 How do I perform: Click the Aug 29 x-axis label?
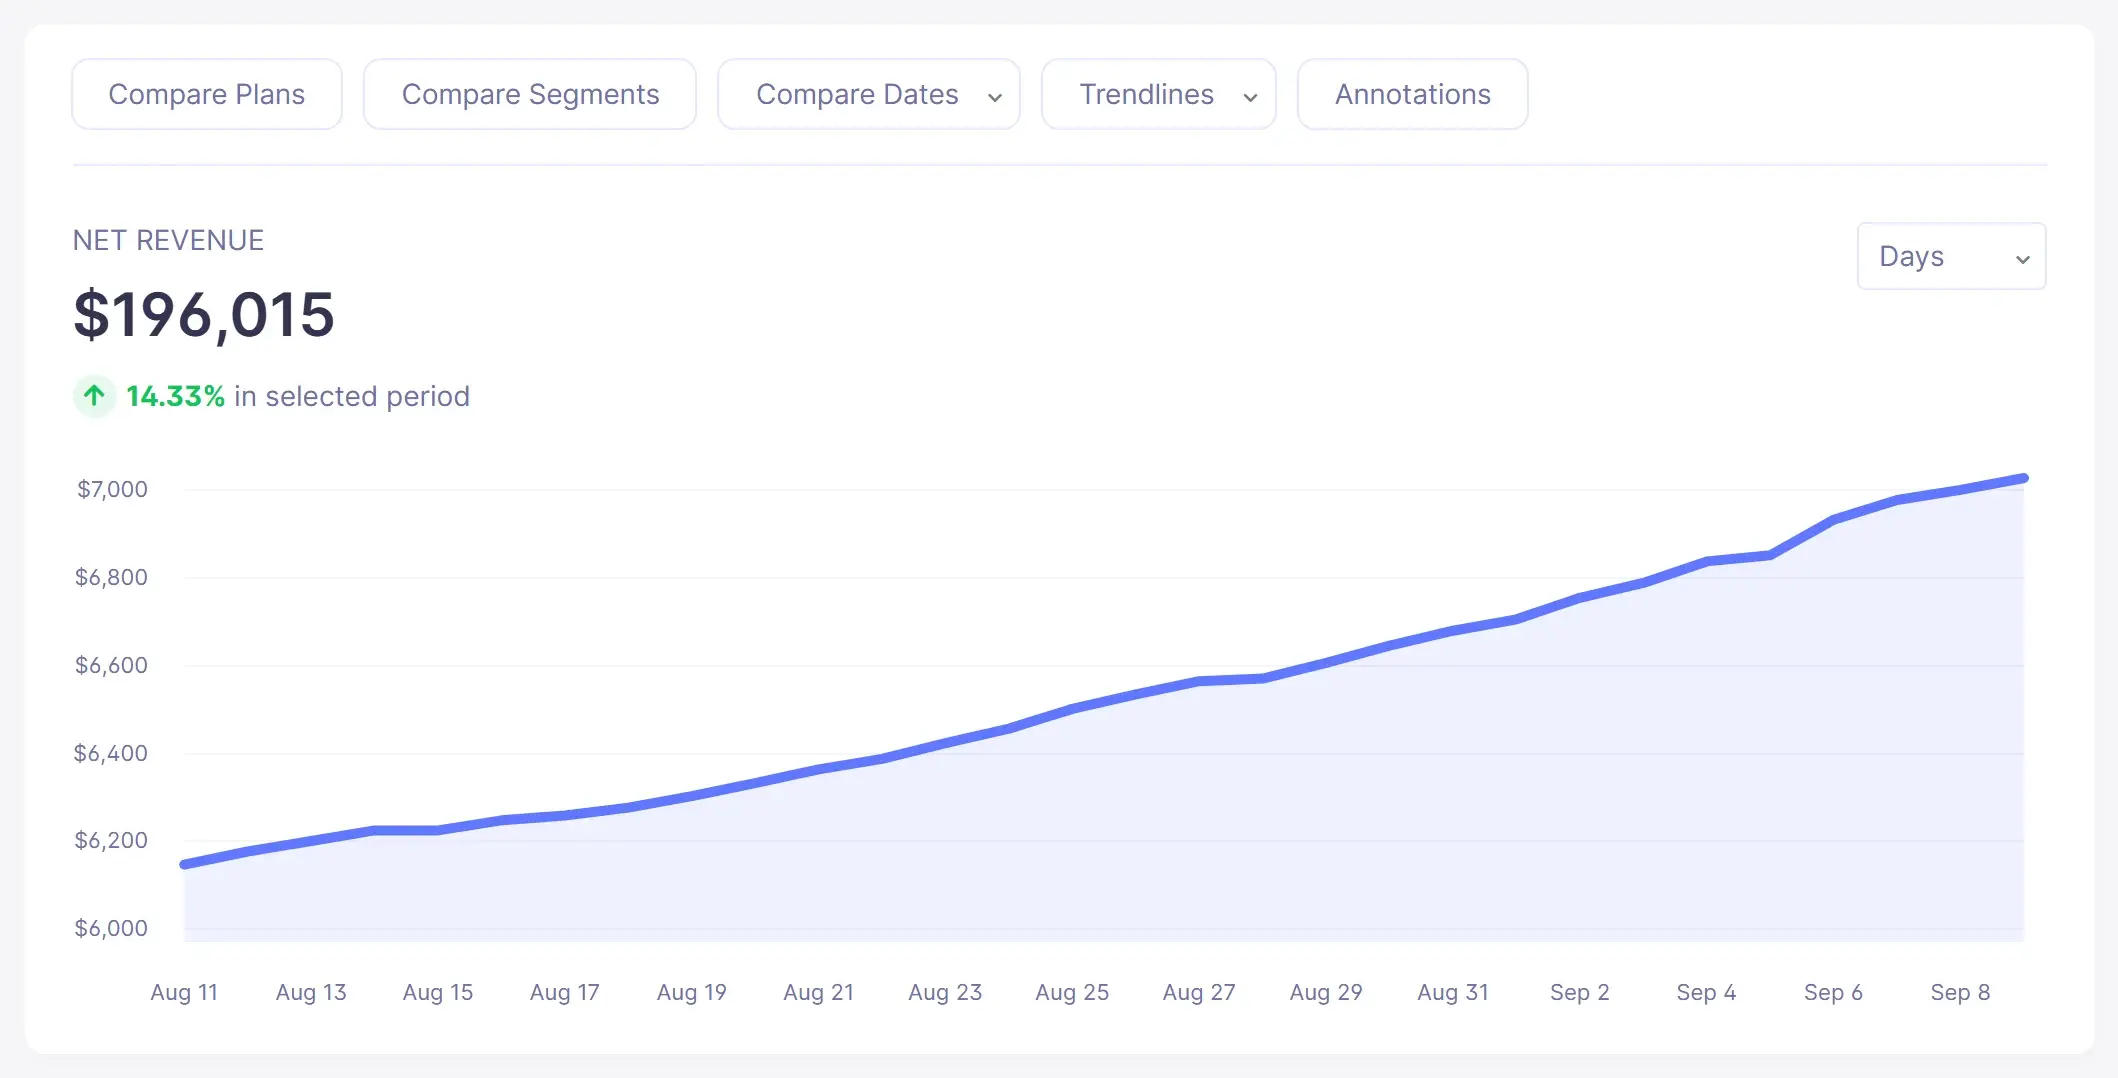[1326, 992]
